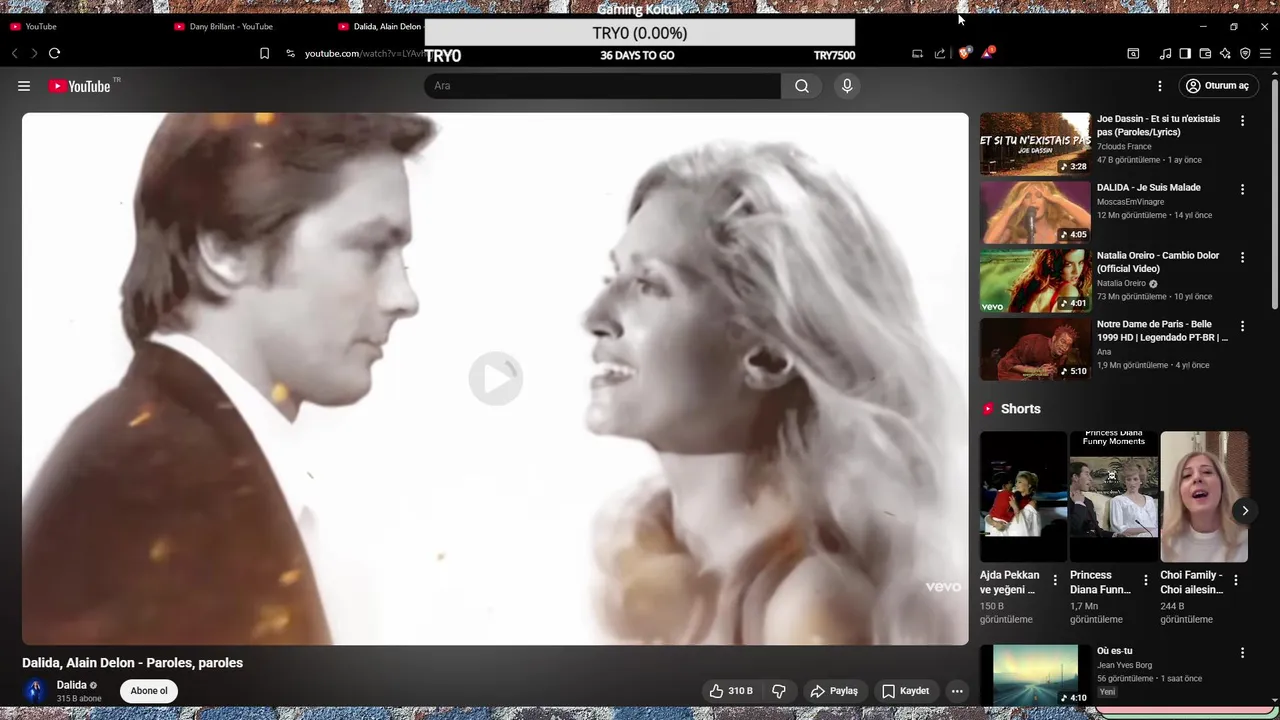
Task: Open the Où es-tu video thumbnail
Action: coord(1035,675)
